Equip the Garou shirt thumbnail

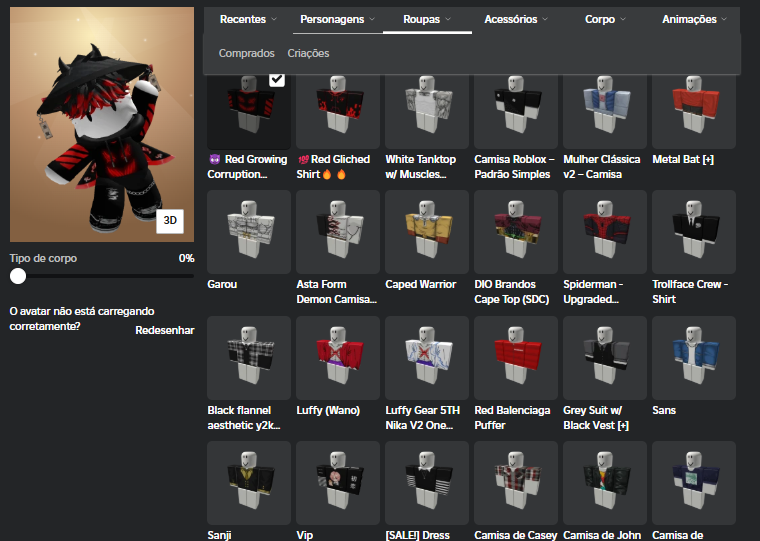[x=249, y=232]
